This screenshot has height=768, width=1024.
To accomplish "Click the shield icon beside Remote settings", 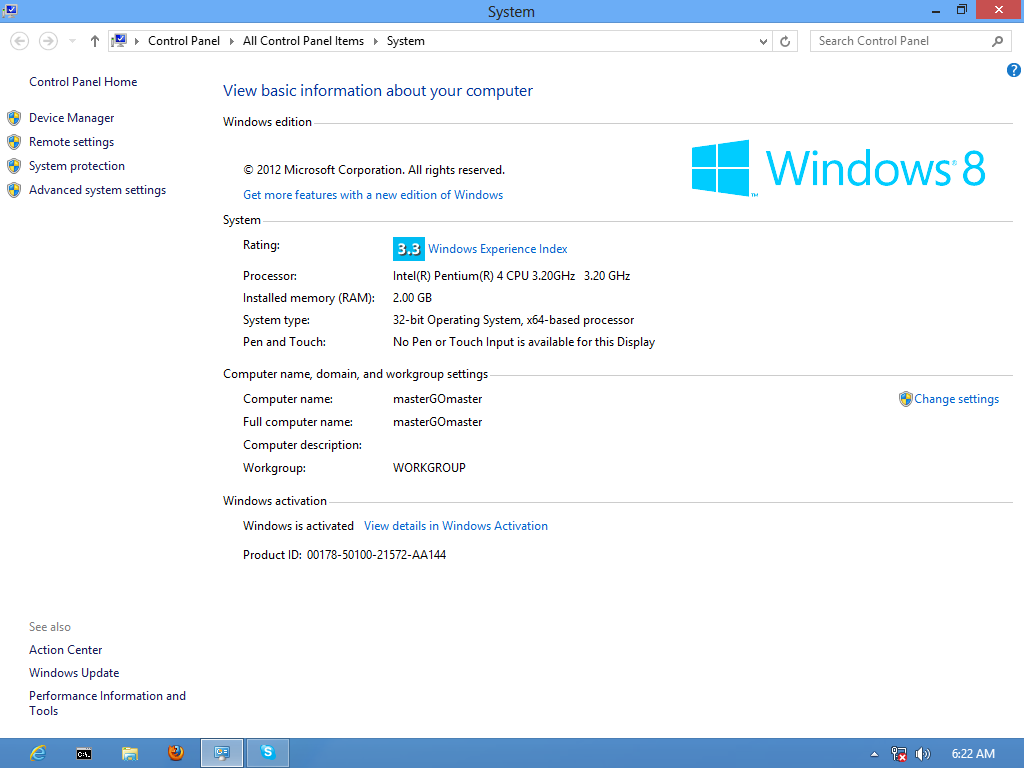I will pos(14,142).
